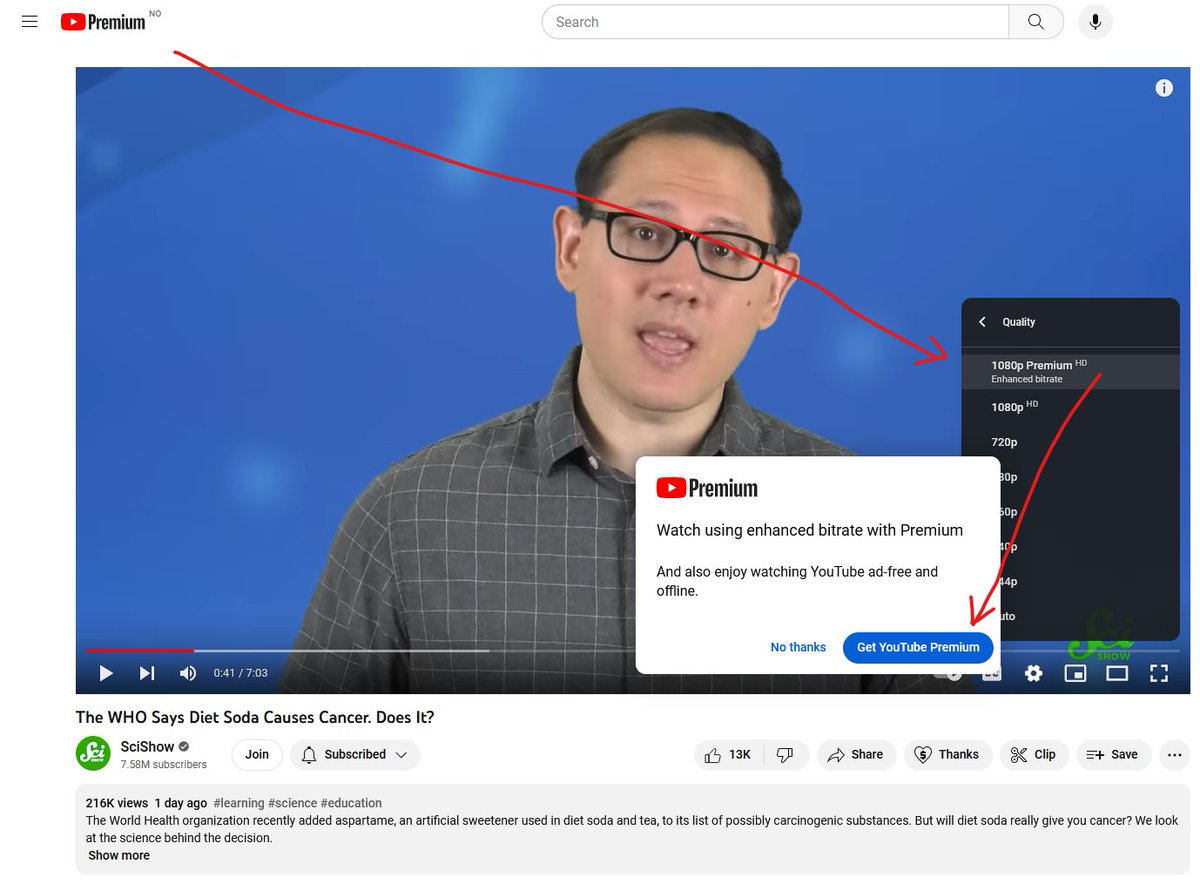Open SciShow channel name link
Screen dimensions: 1200x884
pos(147,746)
